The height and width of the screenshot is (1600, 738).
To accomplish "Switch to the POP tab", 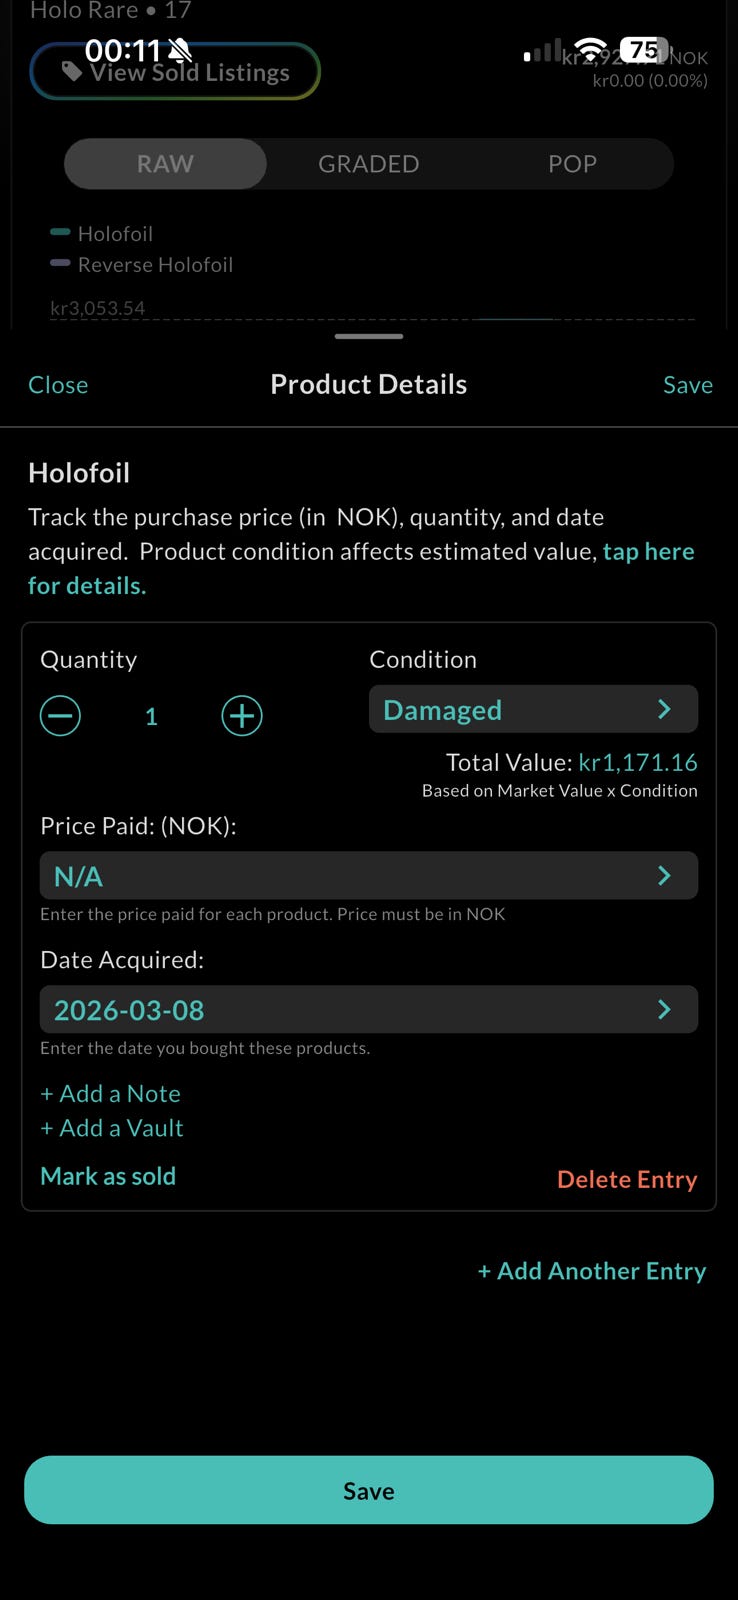I will coord(572,164).
